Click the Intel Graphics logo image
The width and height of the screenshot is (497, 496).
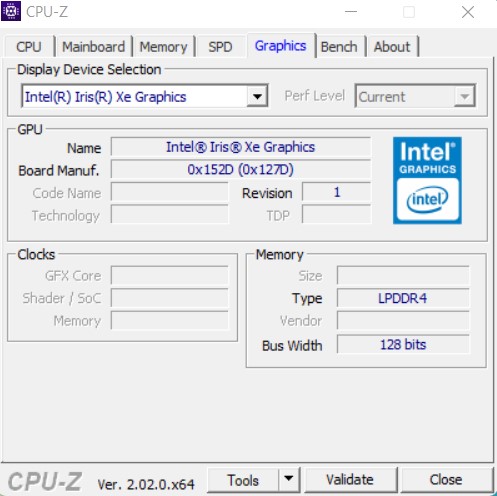(427, 180)
